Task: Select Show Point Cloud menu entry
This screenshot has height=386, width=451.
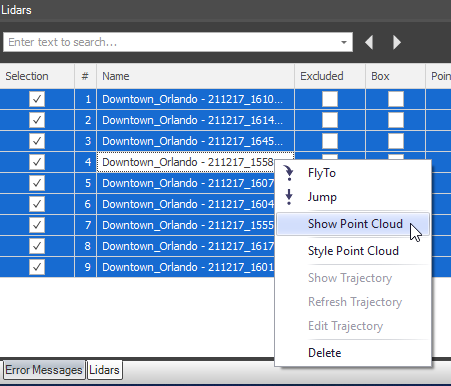Action: coord(353,224)
